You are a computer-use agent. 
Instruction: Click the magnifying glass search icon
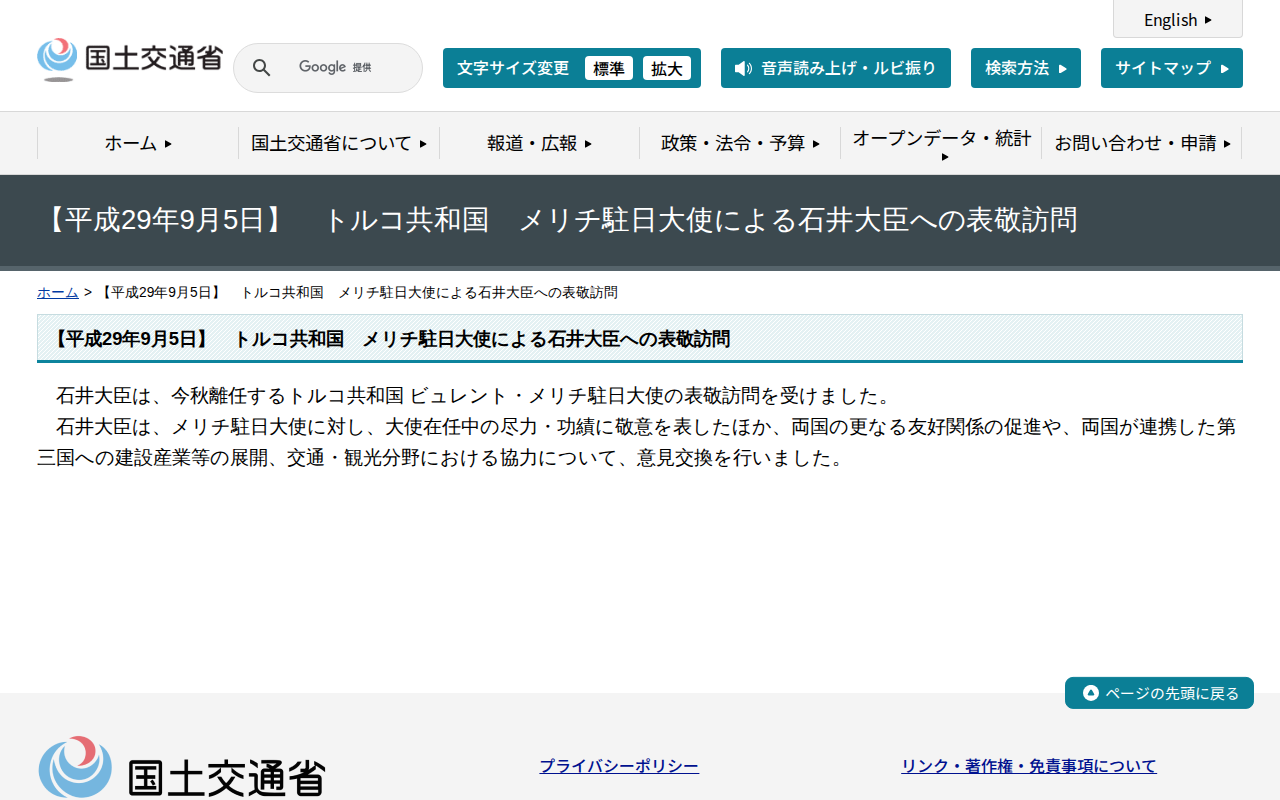coord(261,67)
